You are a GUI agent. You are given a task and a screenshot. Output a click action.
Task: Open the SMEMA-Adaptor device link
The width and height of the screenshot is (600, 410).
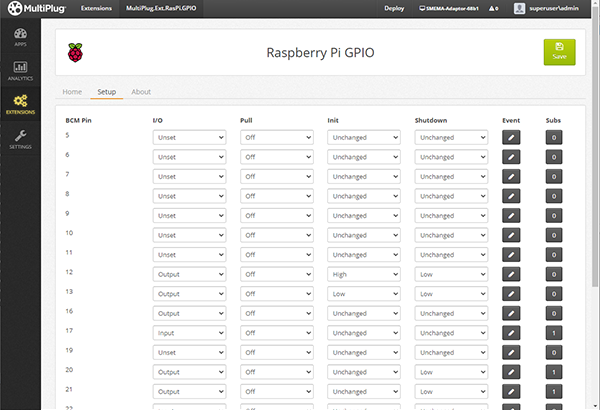click(x=448, y=8)
